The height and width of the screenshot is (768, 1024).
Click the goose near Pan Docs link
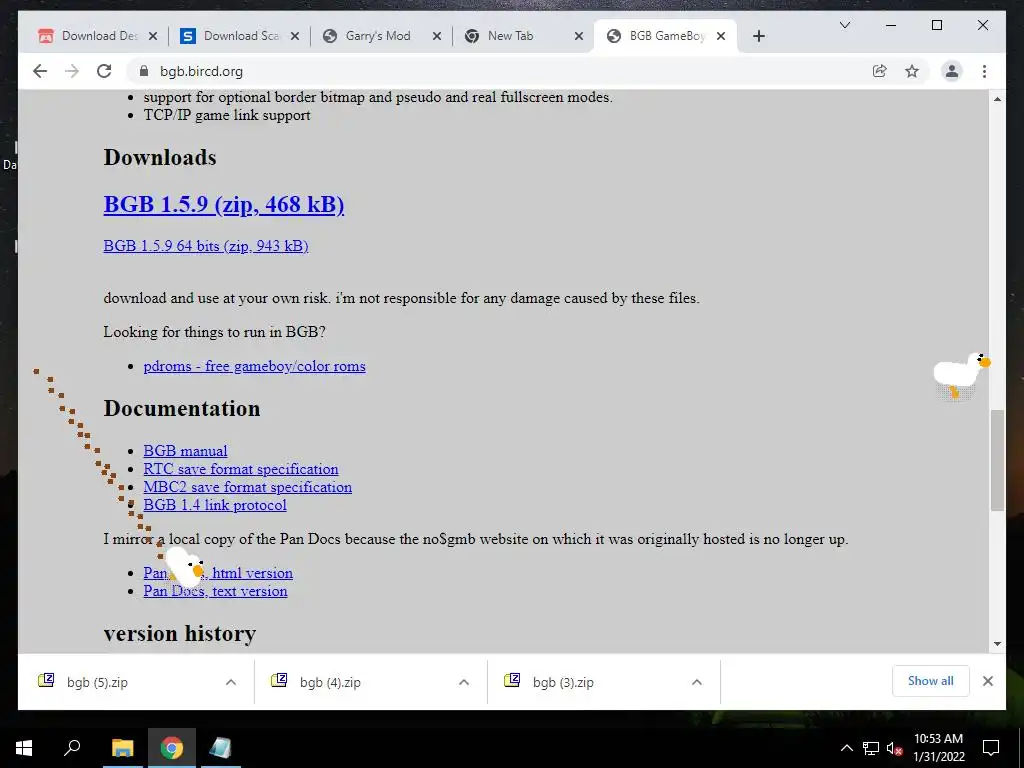tap(185, 567)
